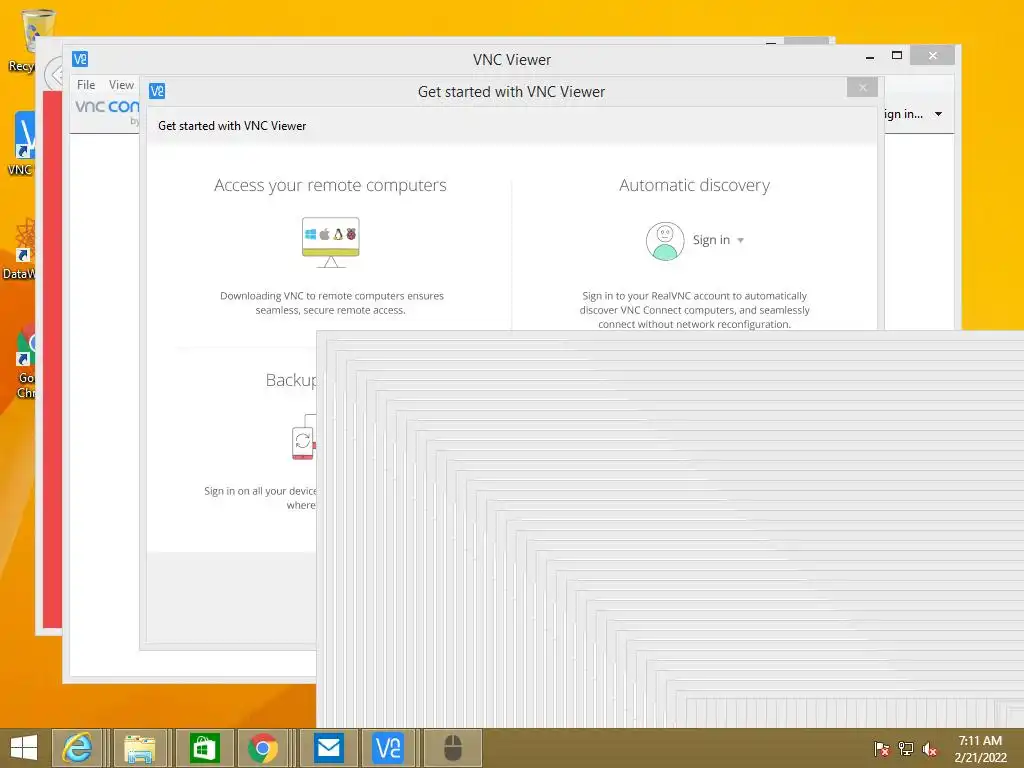Switch to VNC Viewer taskbar button
This screenshot has width=1024, height=768.
(388, 748)
